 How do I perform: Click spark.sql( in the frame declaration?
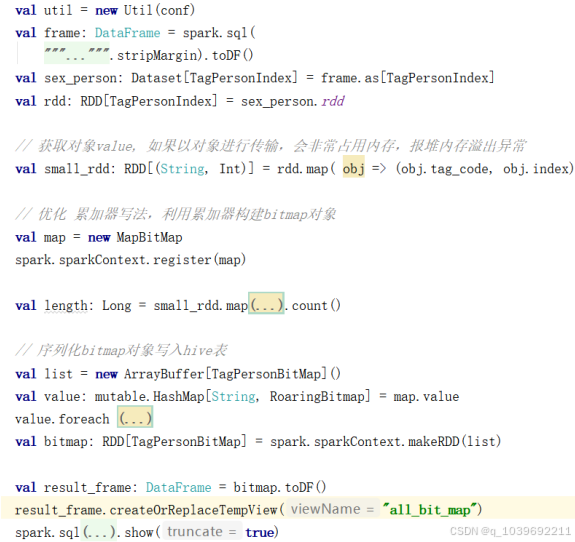pyautogui.click(x=219, y=33)
